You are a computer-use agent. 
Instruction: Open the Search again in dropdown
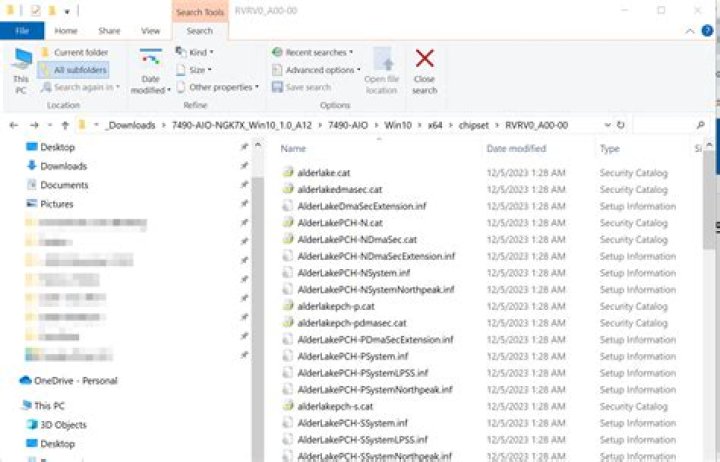(80, 87)
